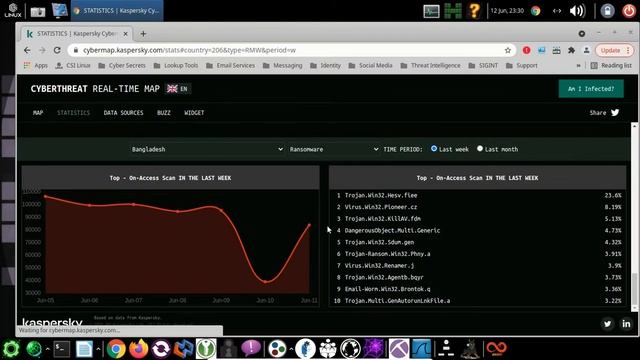Open the Threat Intelligence bookmark folder
This screenshot has width=640, height=360.
(x=430, y=65)
